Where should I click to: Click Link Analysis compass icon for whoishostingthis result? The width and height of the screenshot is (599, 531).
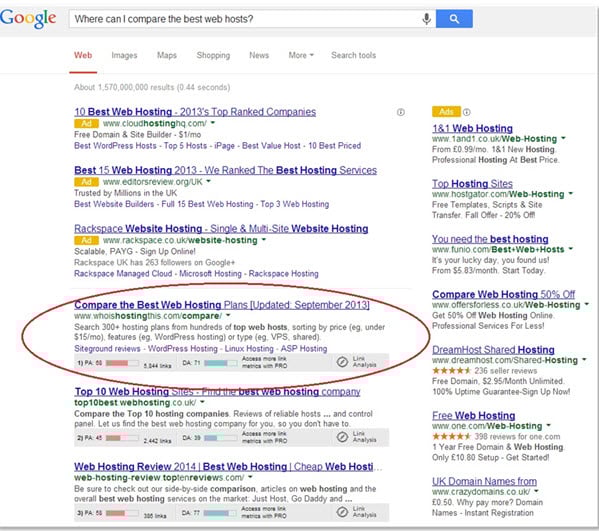[x=342, y=361]
